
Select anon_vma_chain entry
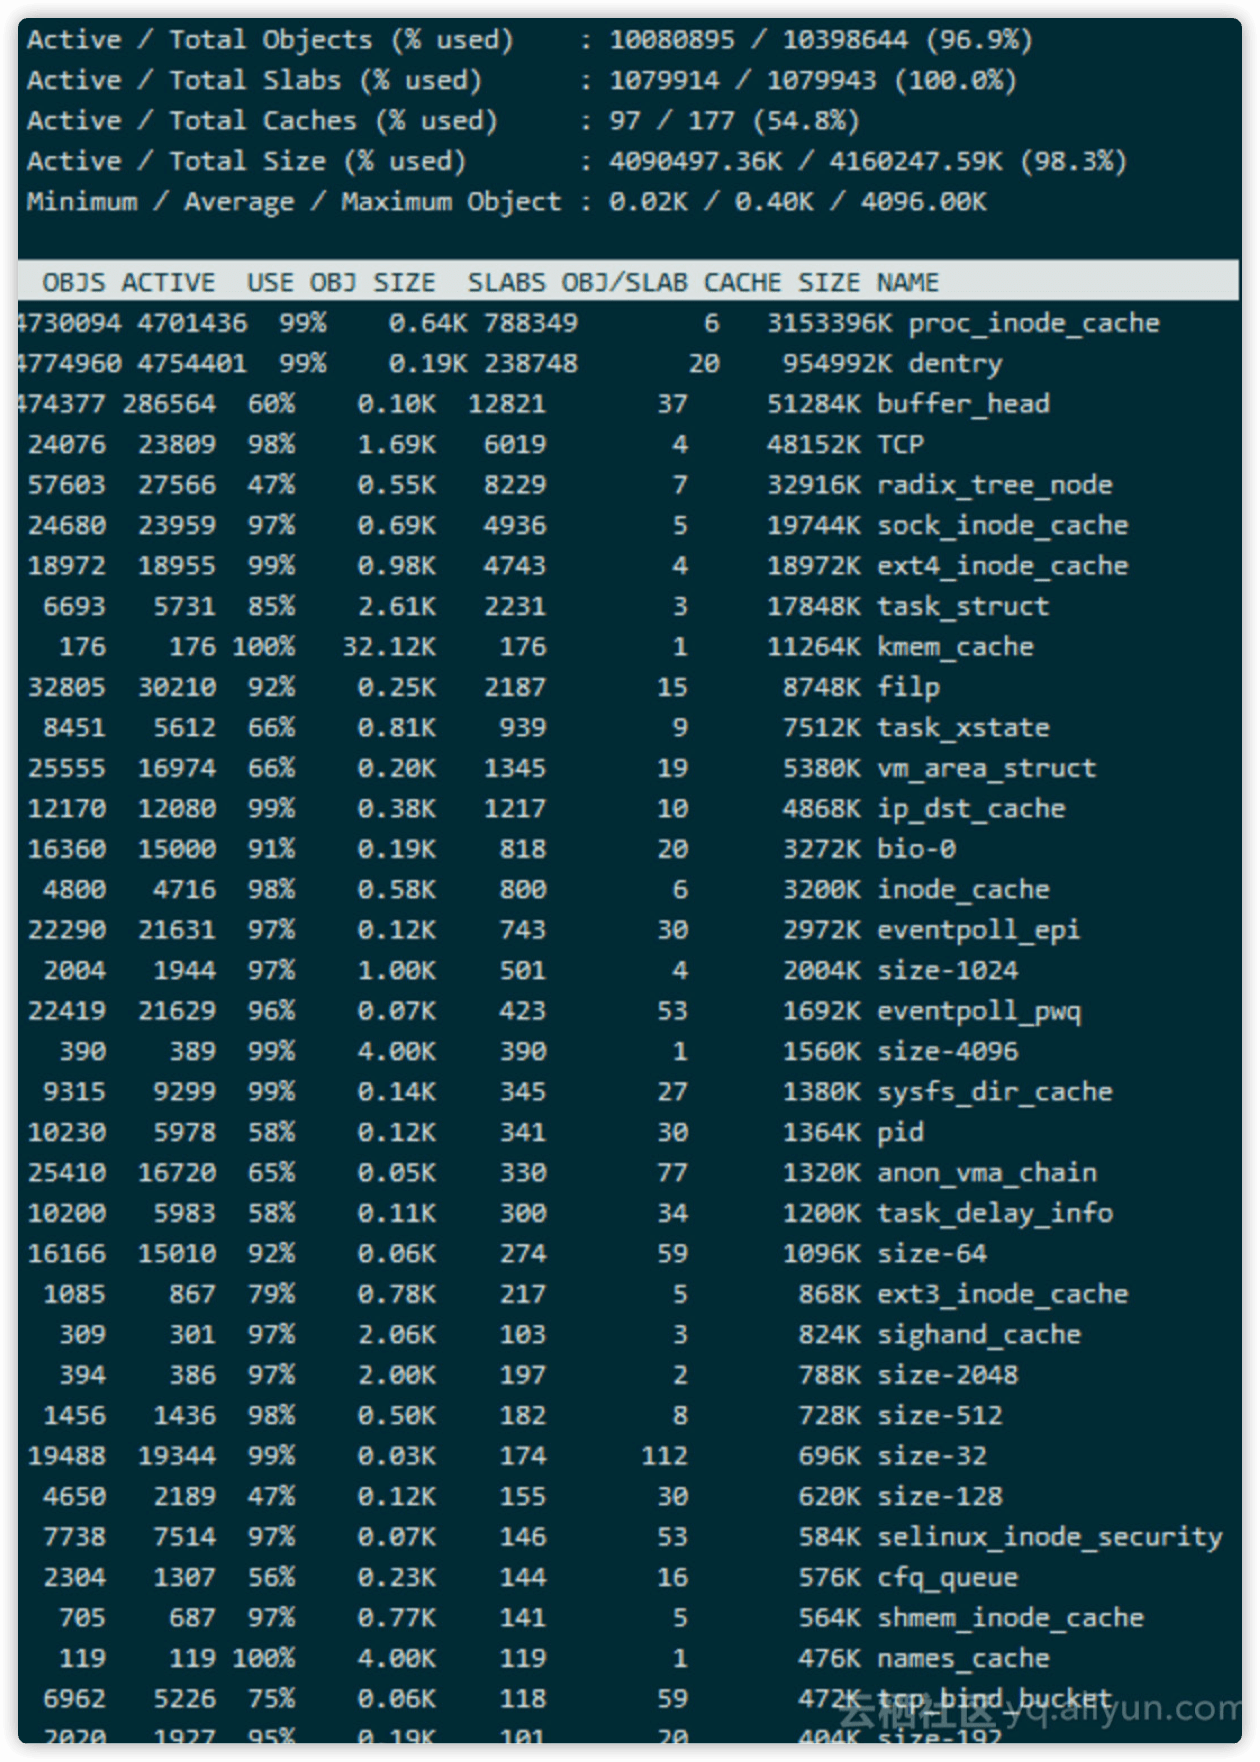coord(986,1173)
